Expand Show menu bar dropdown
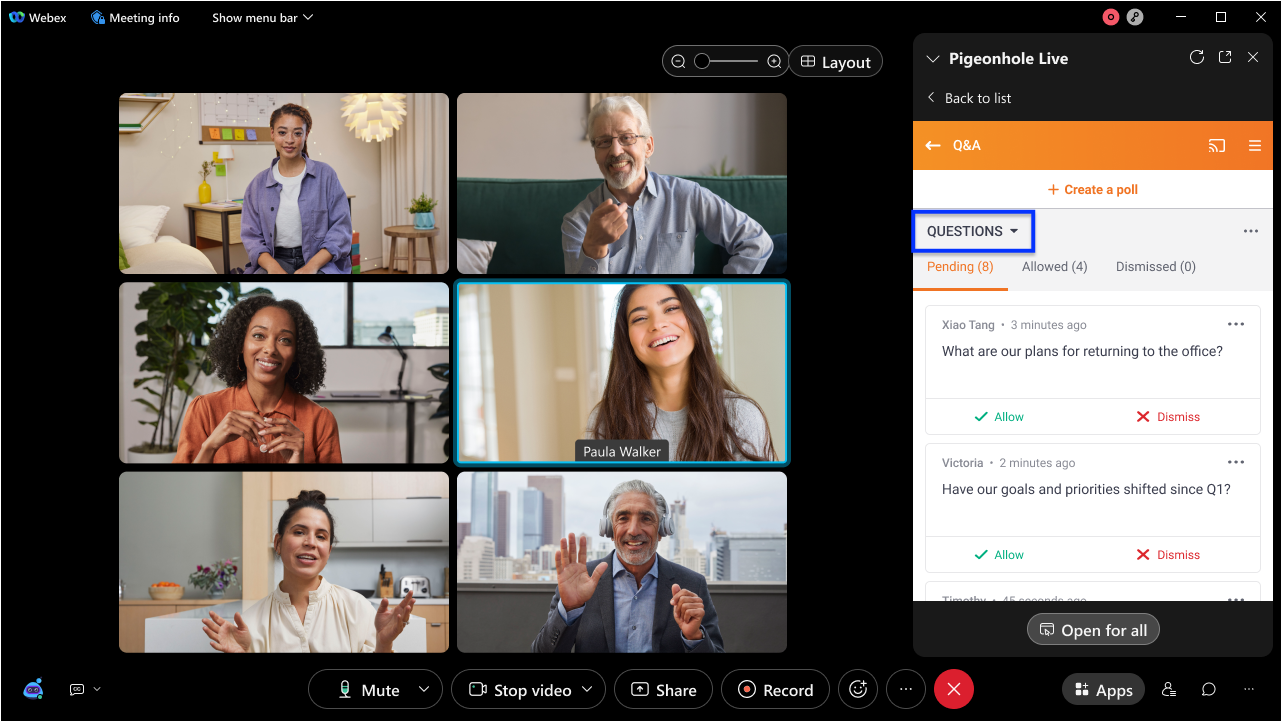1282x722 pixels. click(262, 17)
